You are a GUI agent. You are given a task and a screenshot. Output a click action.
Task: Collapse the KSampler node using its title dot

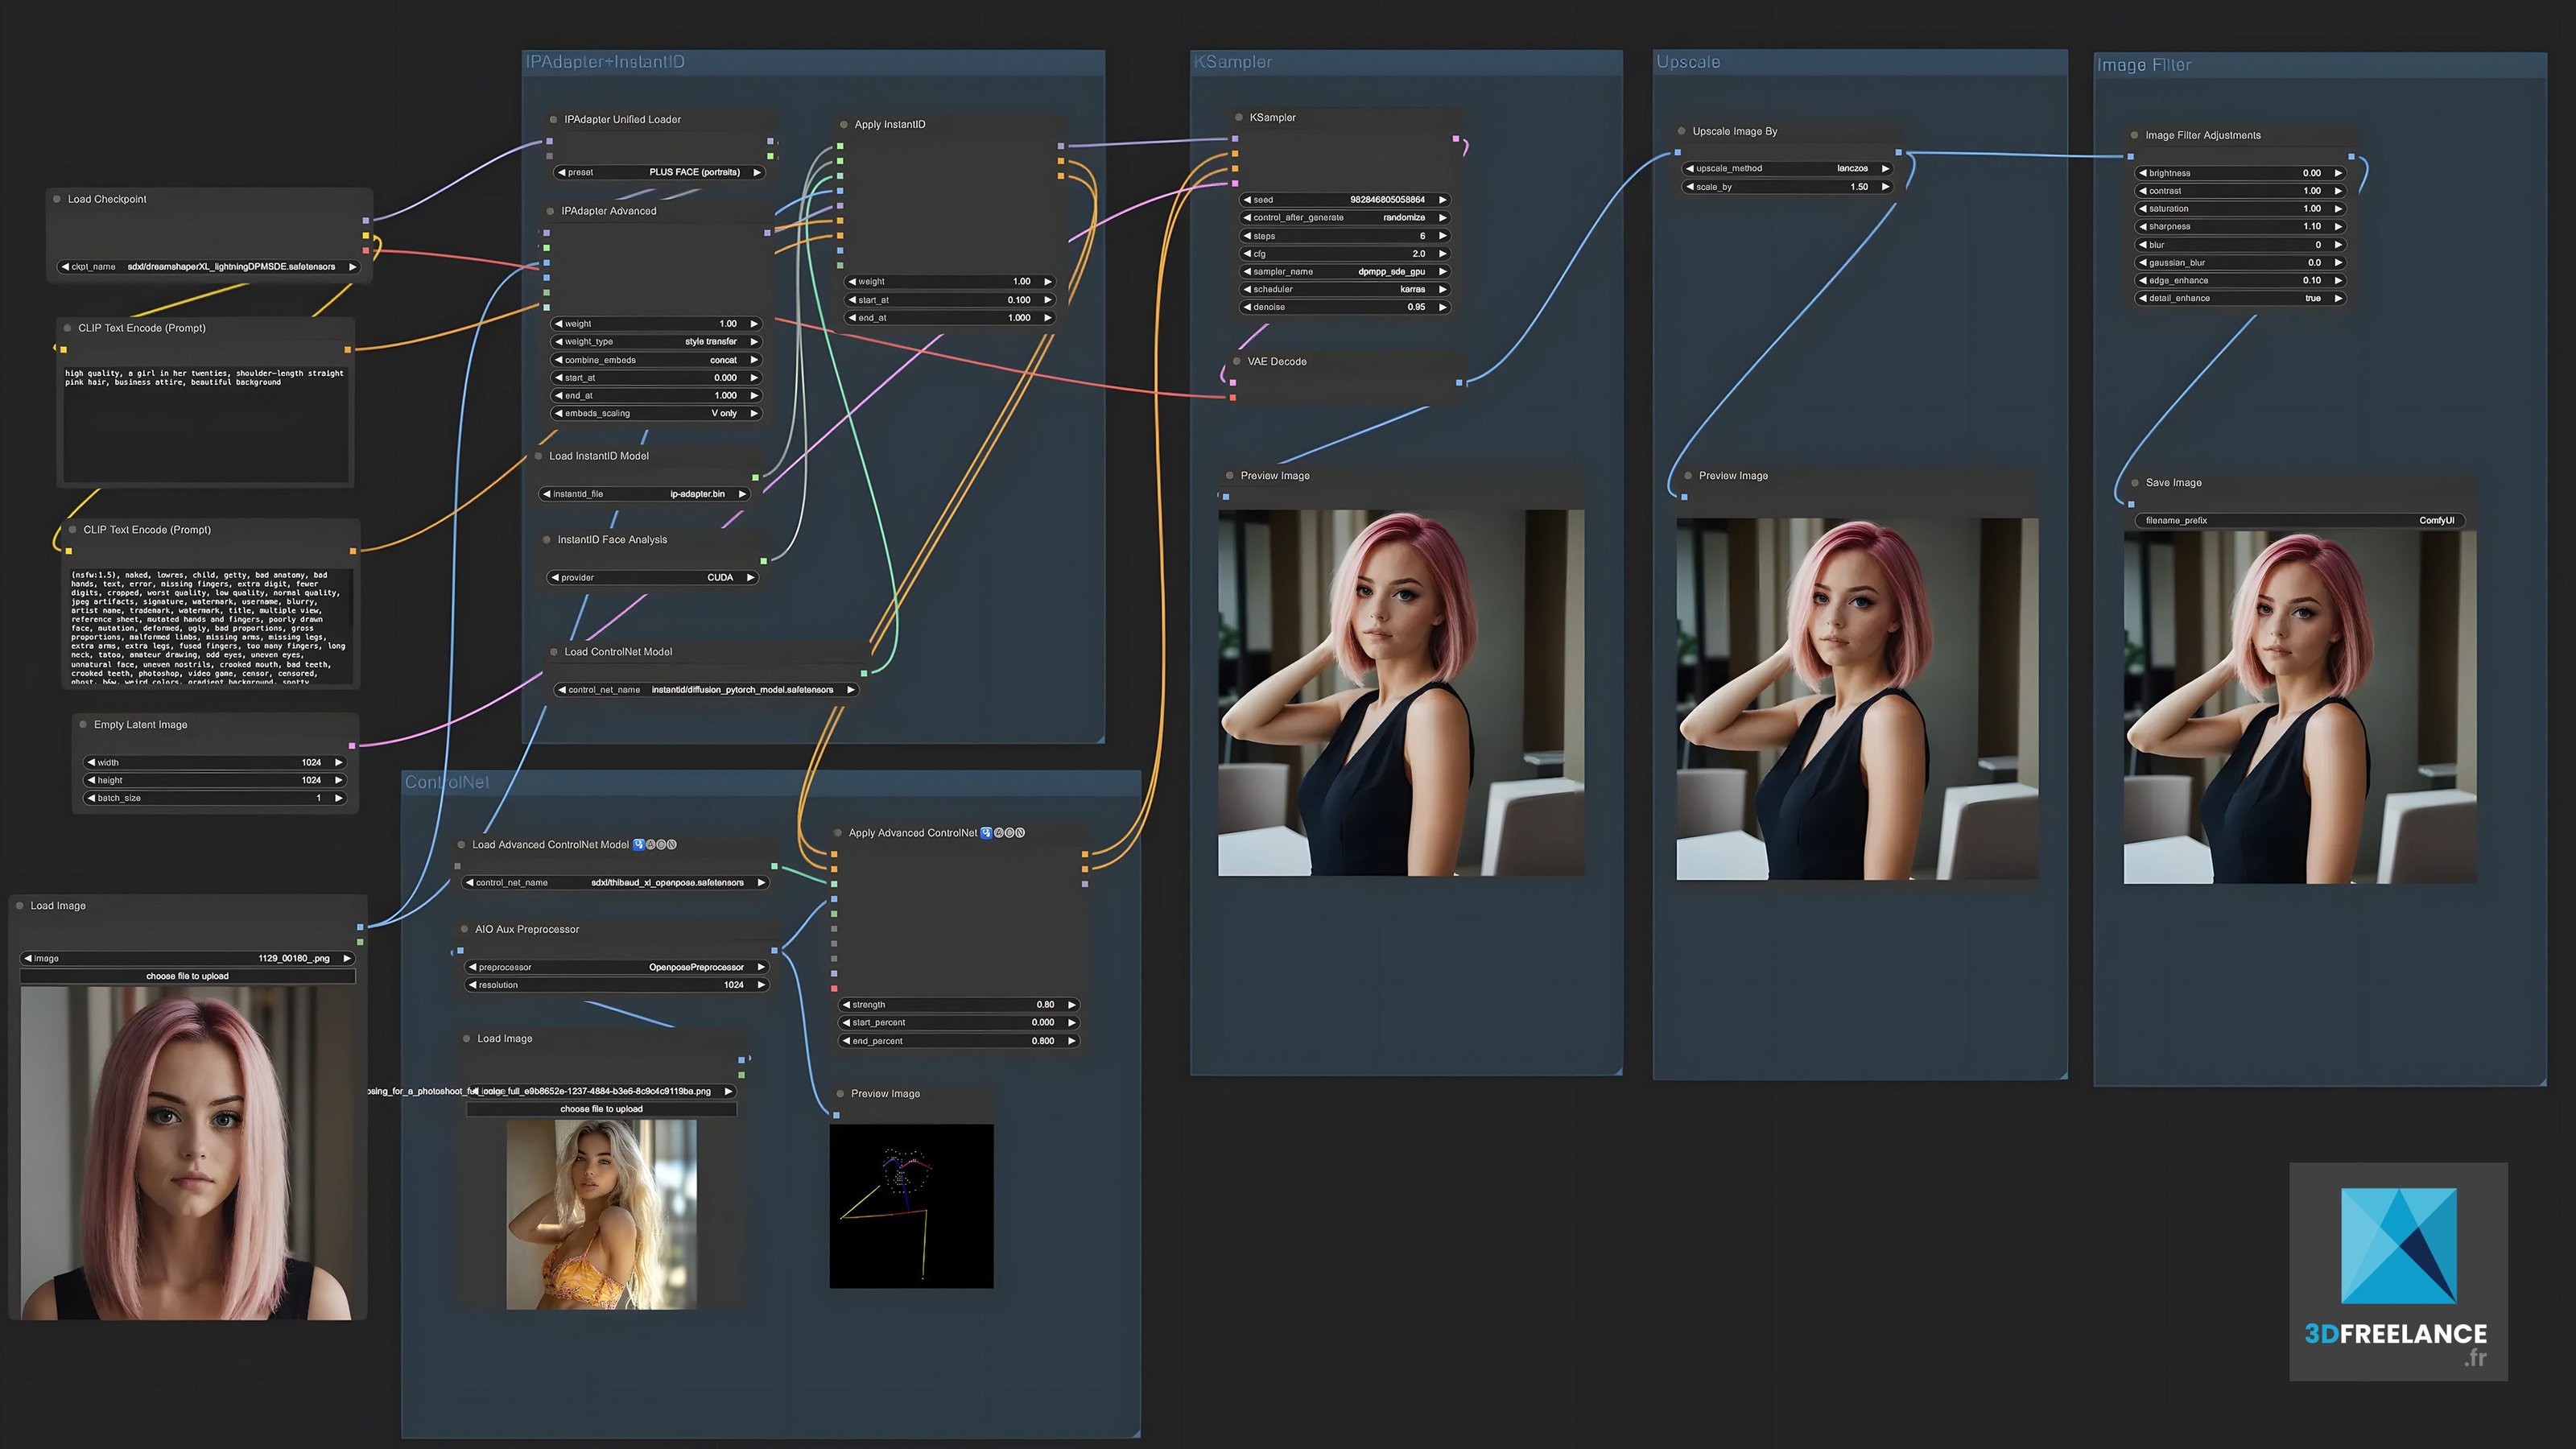1239,118
